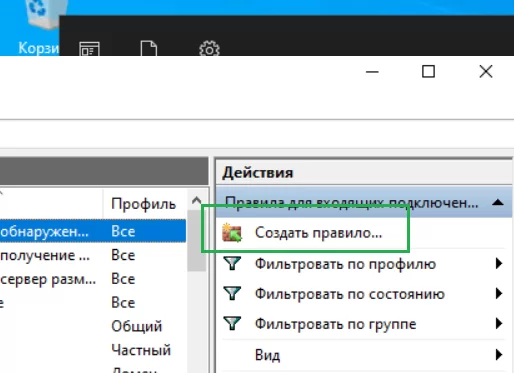
Task: Click the rules list scroll up arrow
Action: coord(197,201)
